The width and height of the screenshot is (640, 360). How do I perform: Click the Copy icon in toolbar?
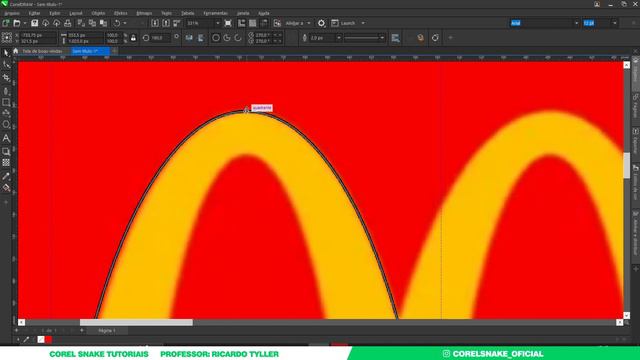coord(92,23)
